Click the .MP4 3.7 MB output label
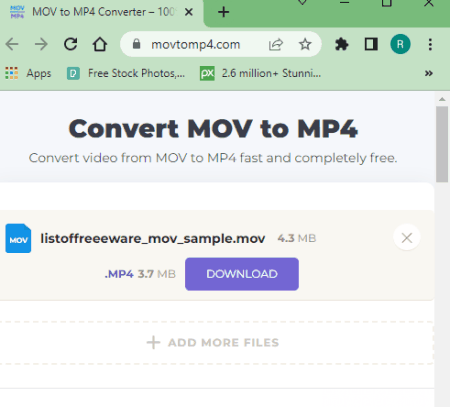Viewport: 450px width, 407px height. (x=140, y=274)
